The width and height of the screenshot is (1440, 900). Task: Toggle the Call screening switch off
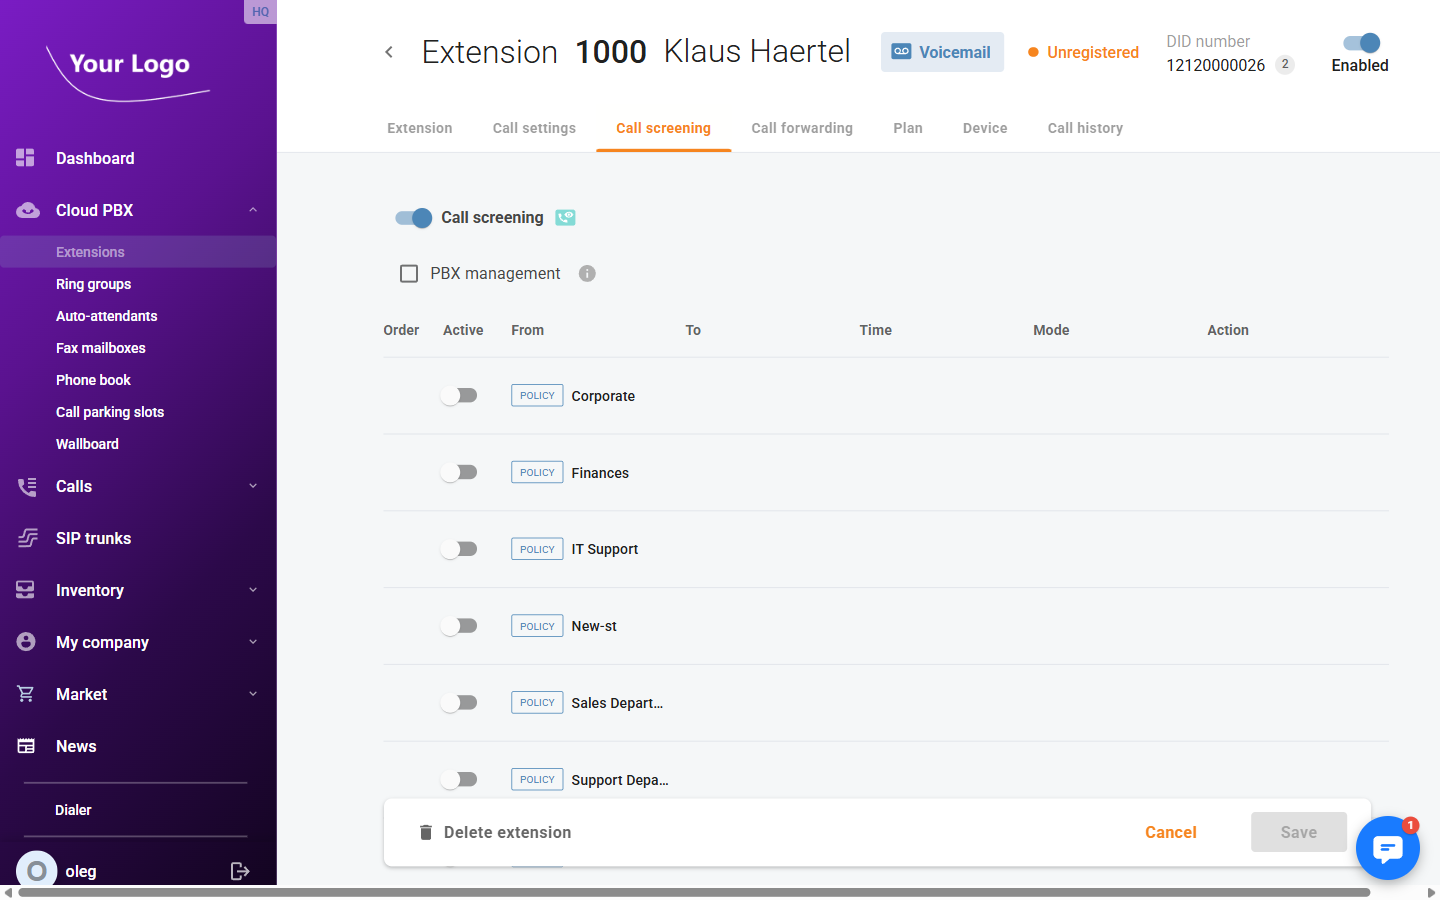pos(414,218)
